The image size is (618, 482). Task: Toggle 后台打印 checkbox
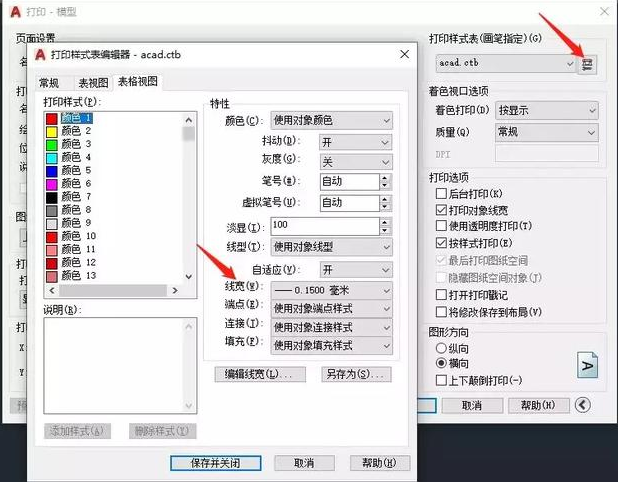(441, 194)
